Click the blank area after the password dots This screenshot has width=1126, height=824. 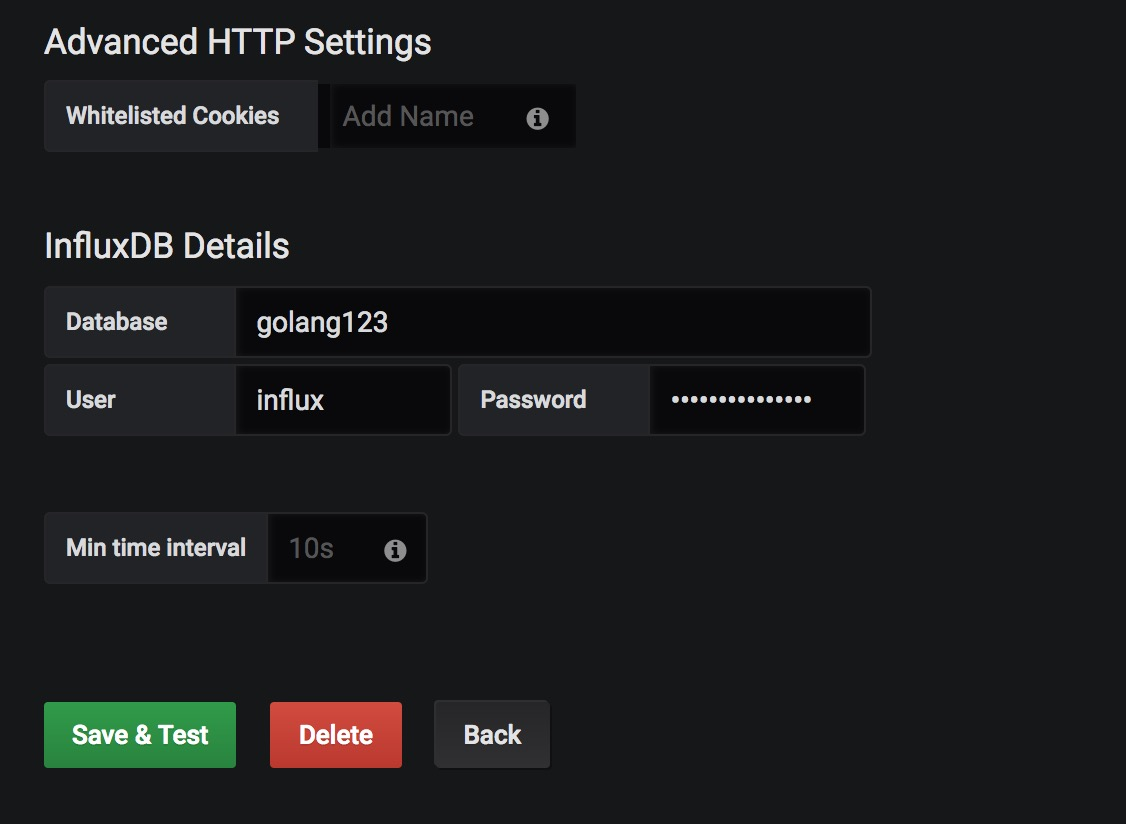point(837,400)
